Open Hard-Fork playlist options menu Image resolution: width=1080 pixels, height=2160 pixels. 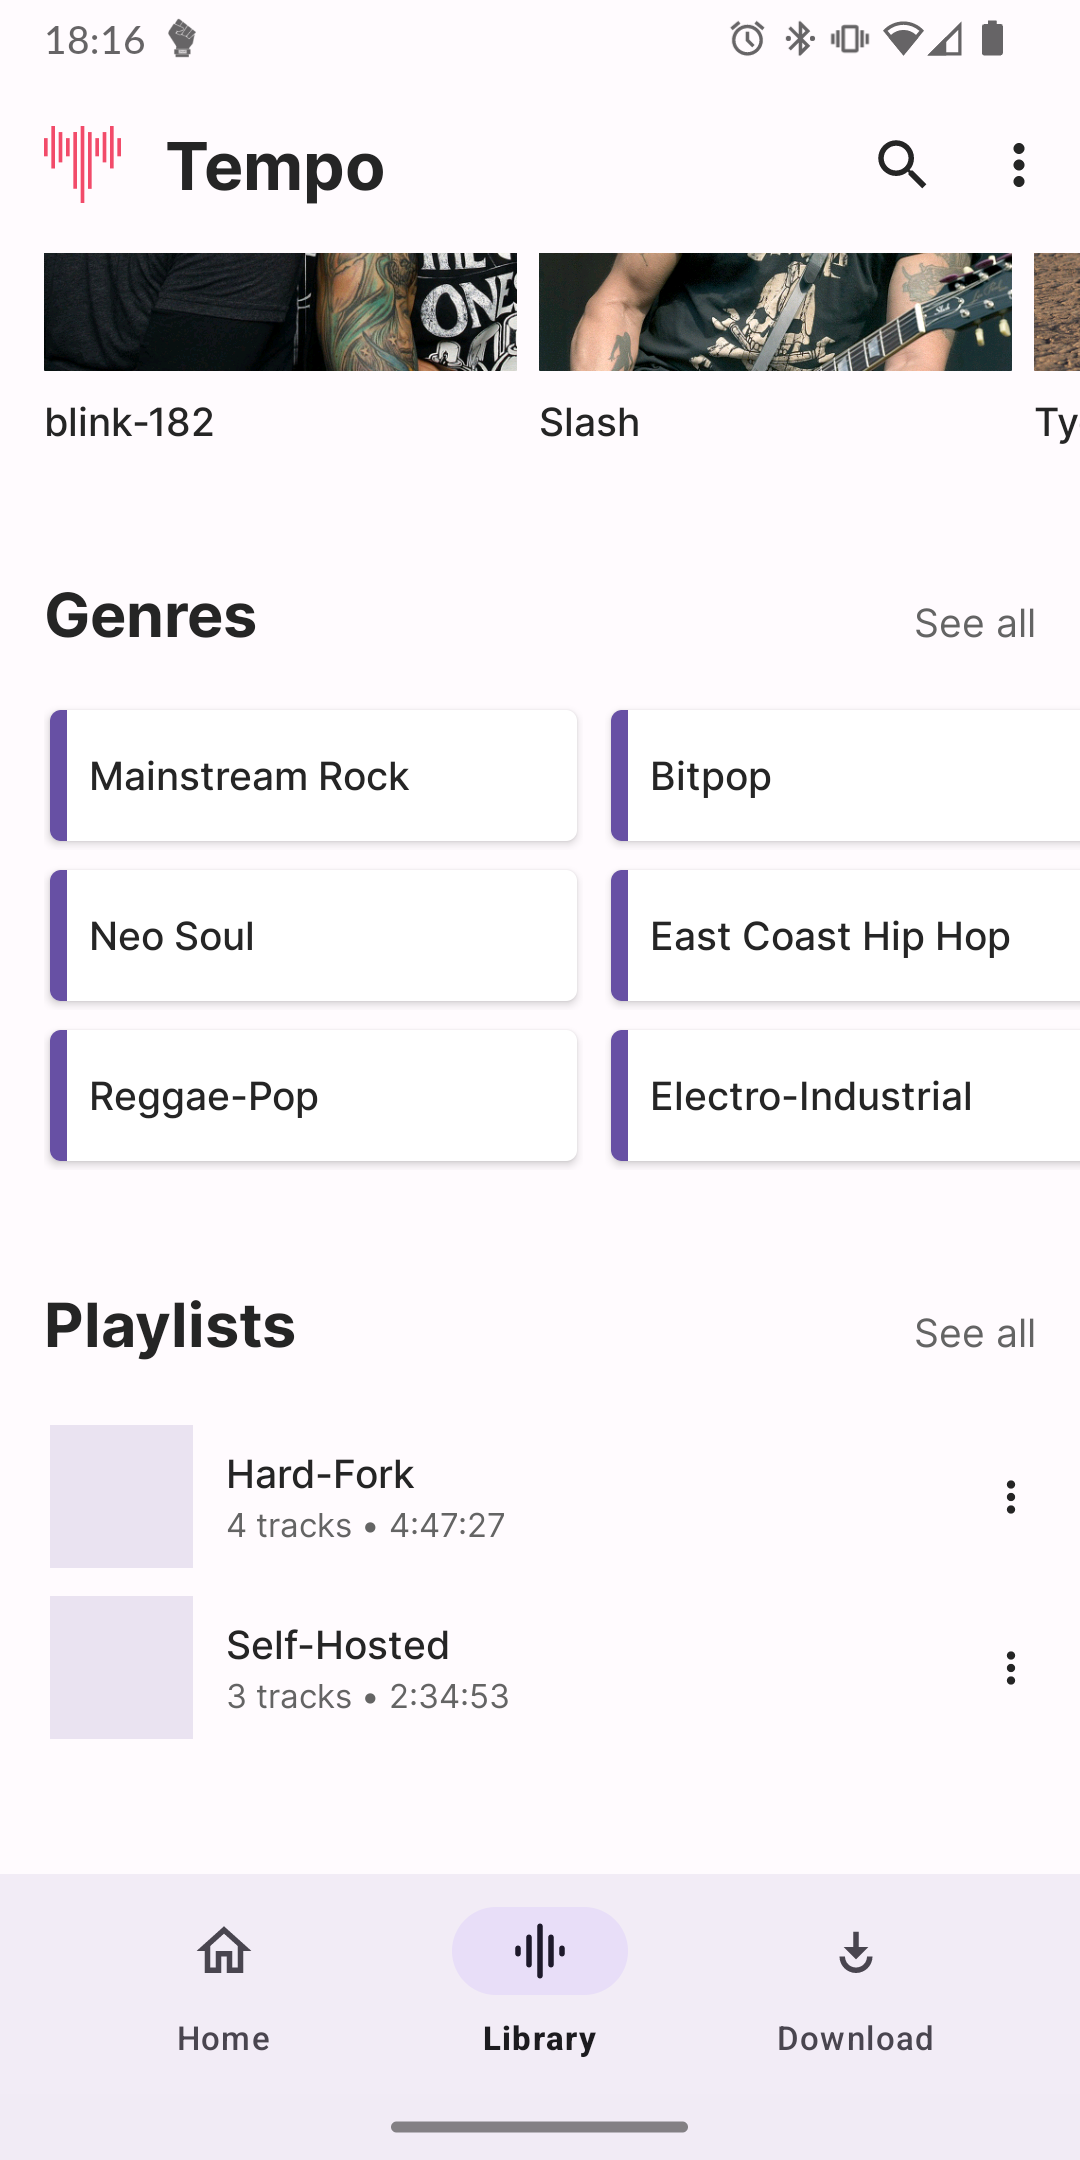[x=1010, y=1497]
